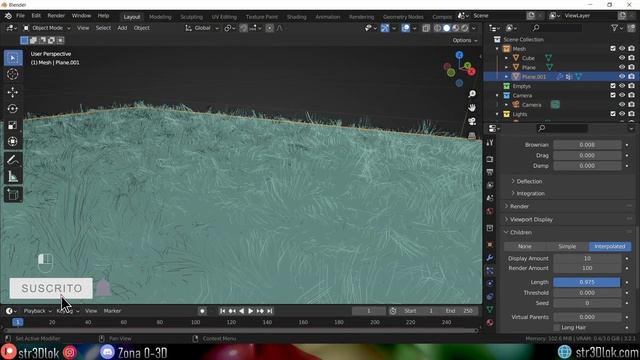
Task: Play the timeline animation
Action: pos(251,311)
